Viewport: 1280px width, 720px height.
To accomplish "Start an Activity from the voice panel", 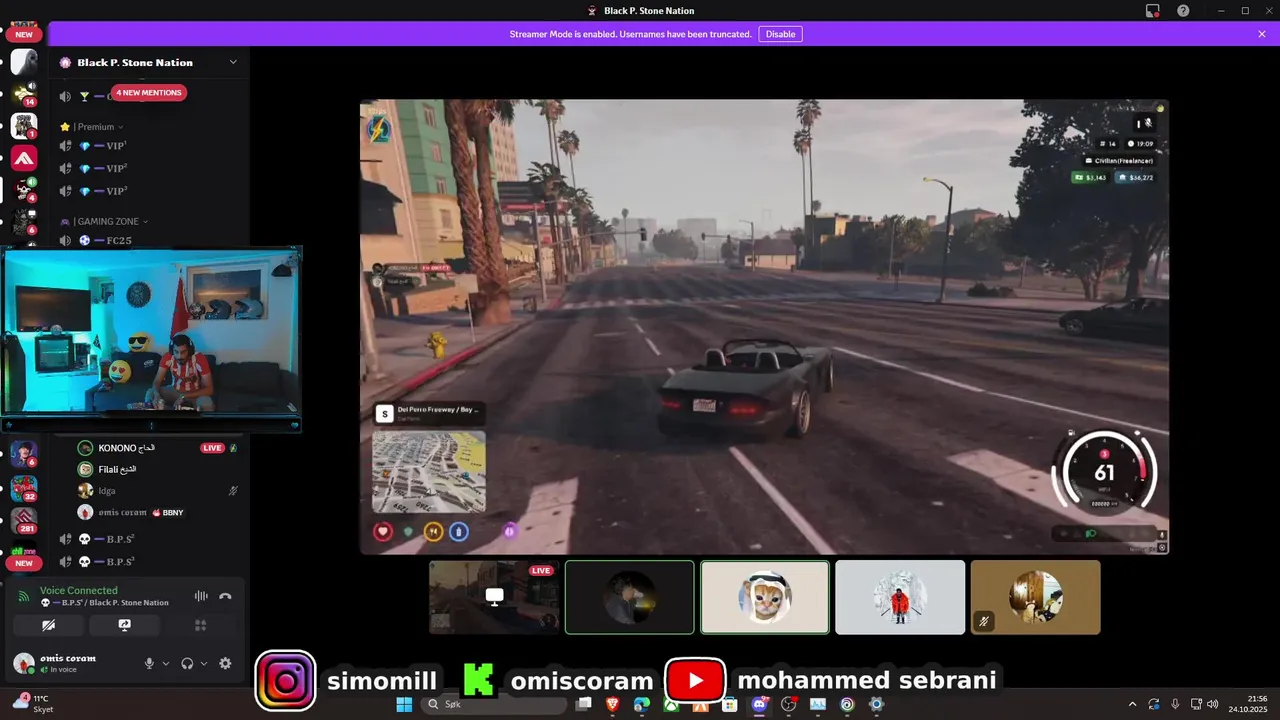I will [x=200, y=625].
